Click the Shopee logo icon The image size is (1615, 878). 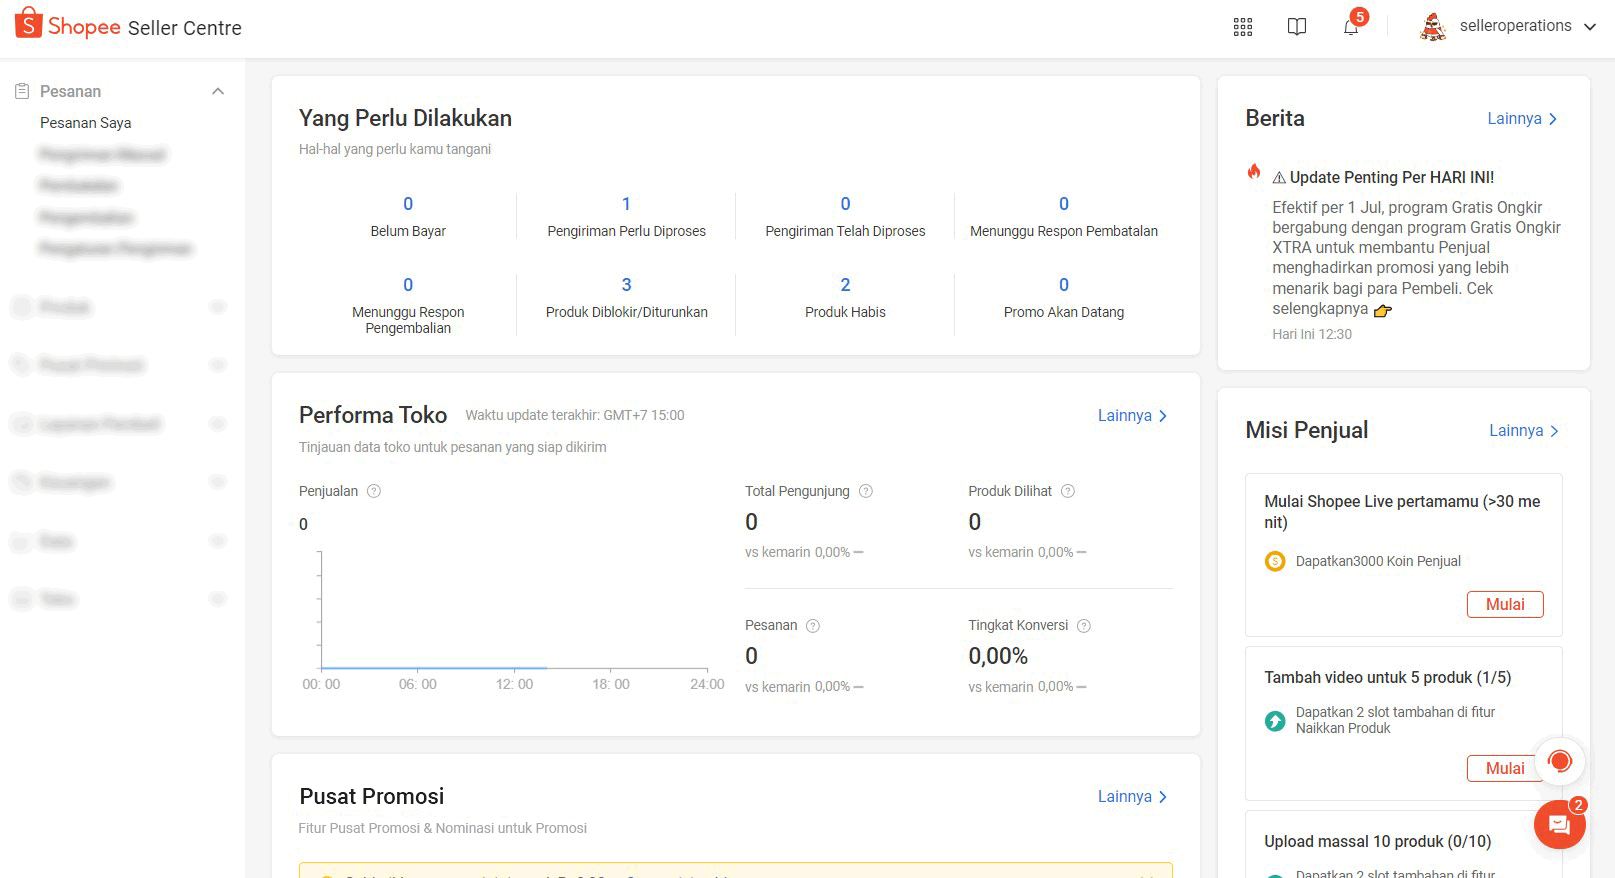point(29,23)
